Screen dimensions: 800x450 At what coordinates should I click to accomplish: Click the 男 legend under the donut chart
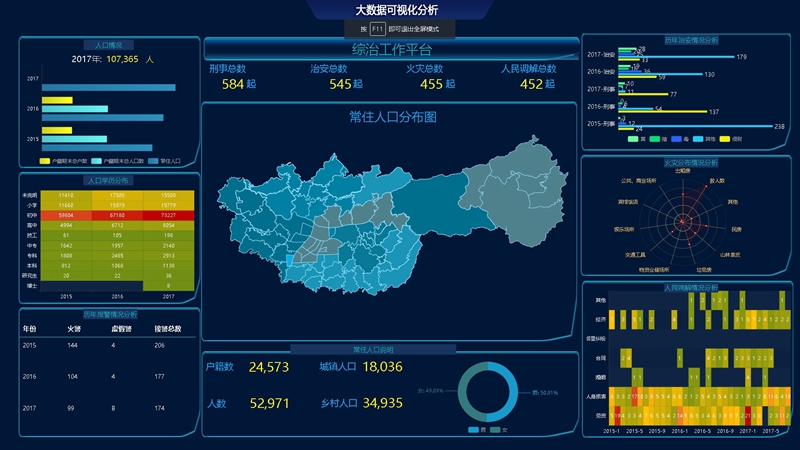[477, 429]
